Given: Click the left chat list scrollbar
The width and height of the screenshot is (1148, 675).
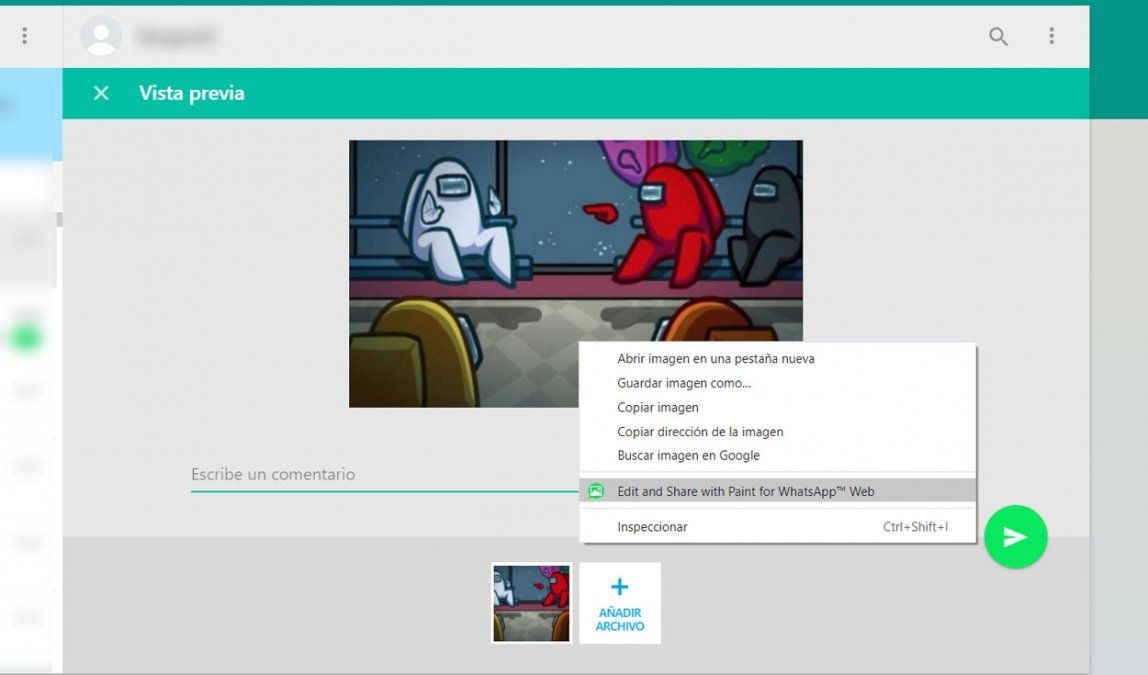Looking at the screenshot, I should coord(58,220).
